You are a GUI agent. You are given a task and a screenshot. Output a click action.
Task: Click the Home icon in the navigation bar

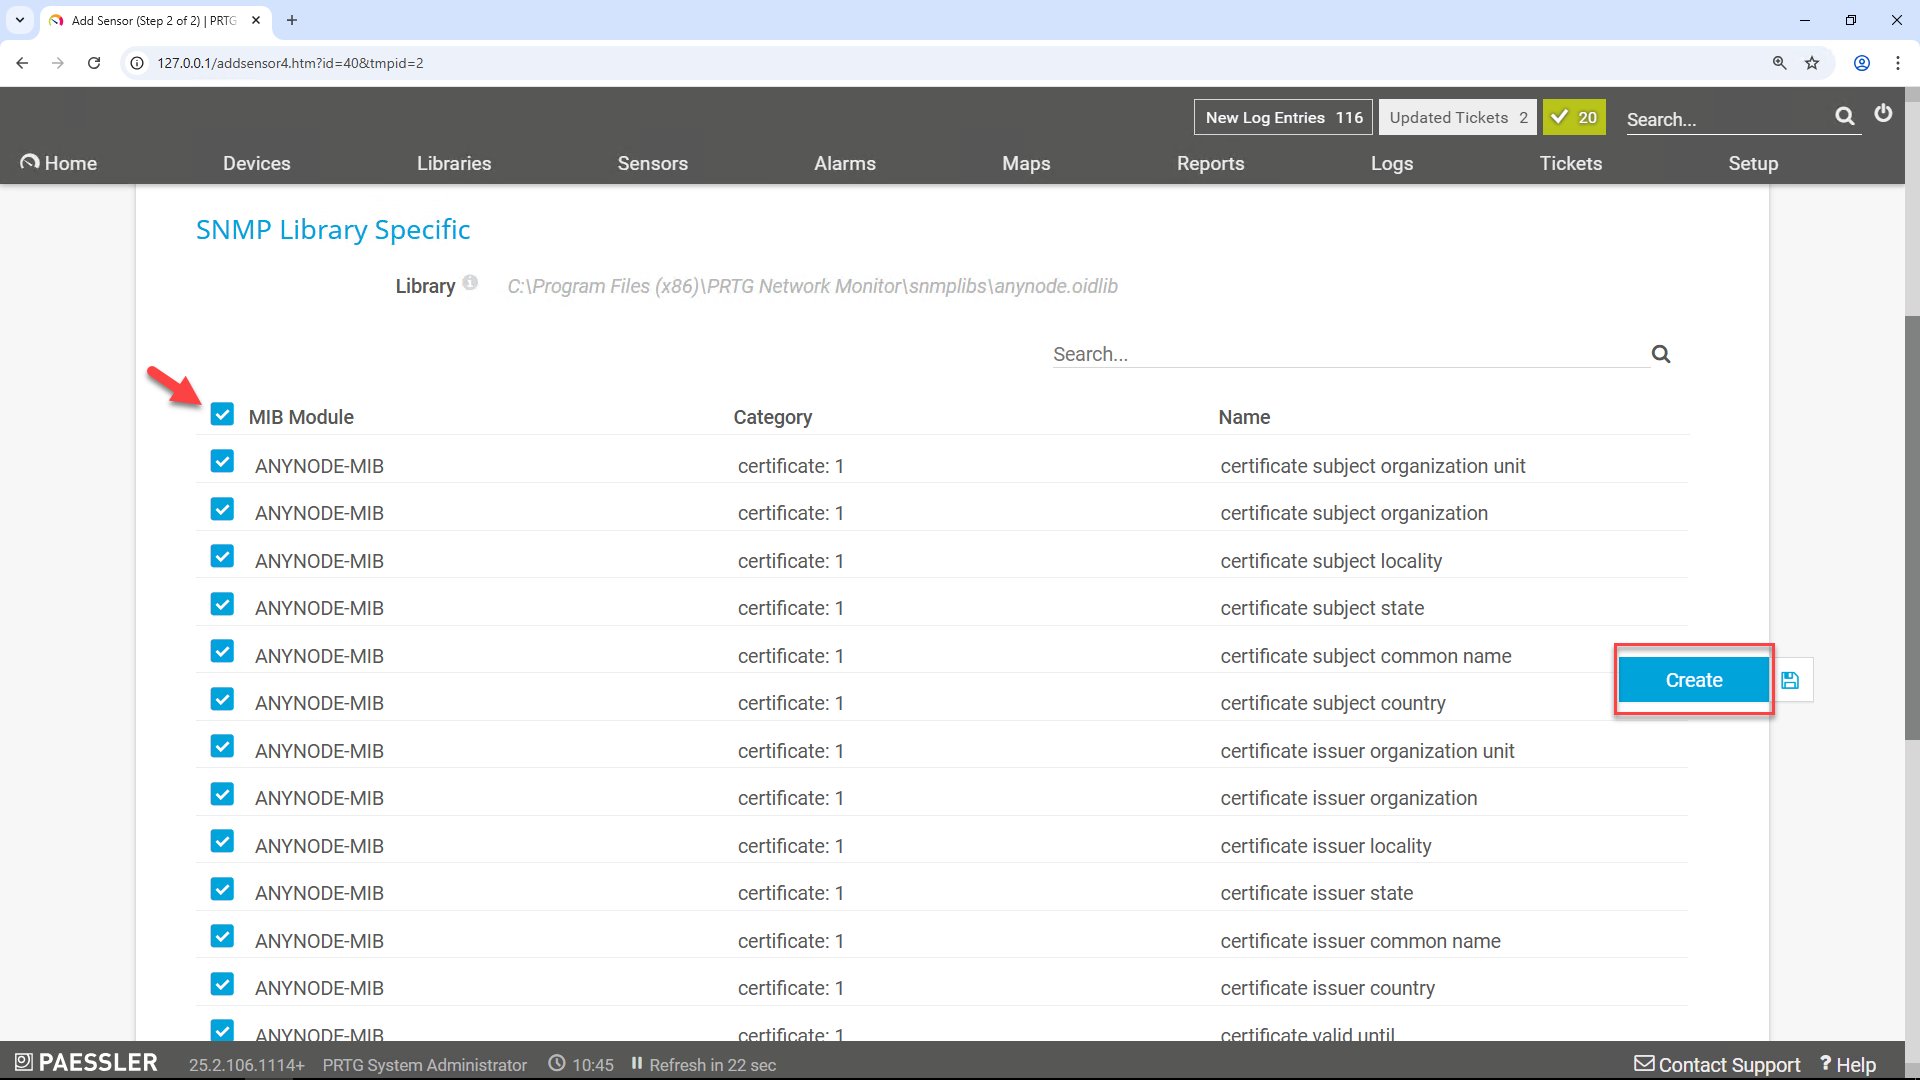[x=29, y=161]
